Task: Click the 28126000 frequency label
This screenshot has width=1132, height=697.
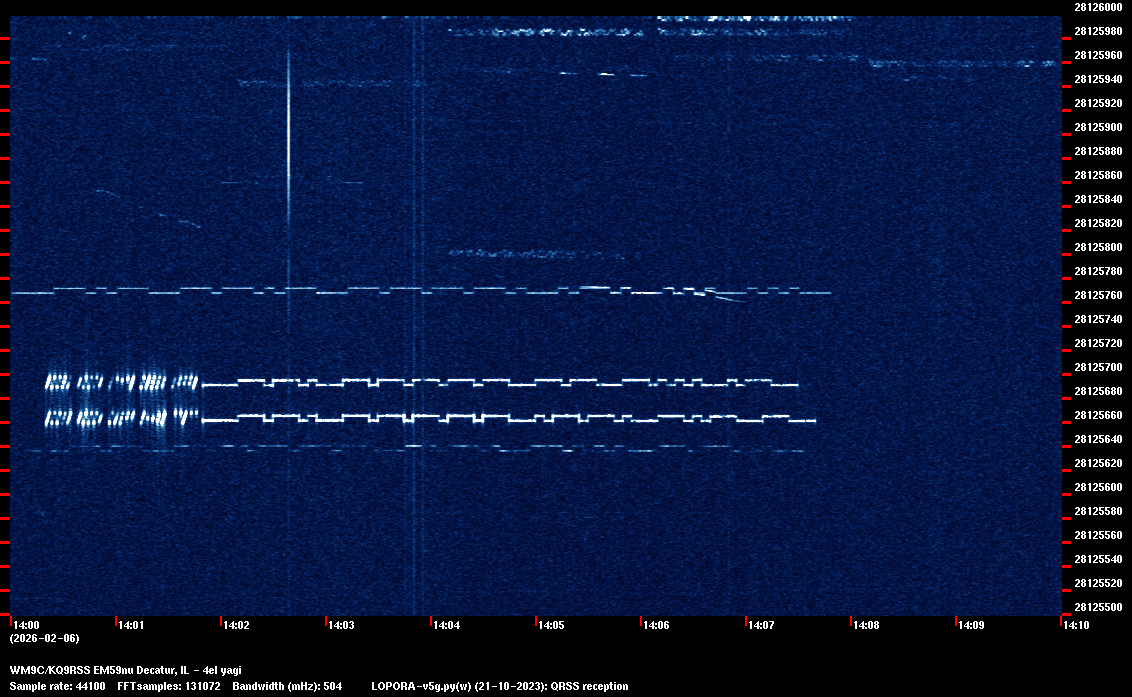Action: (1097, 7)
